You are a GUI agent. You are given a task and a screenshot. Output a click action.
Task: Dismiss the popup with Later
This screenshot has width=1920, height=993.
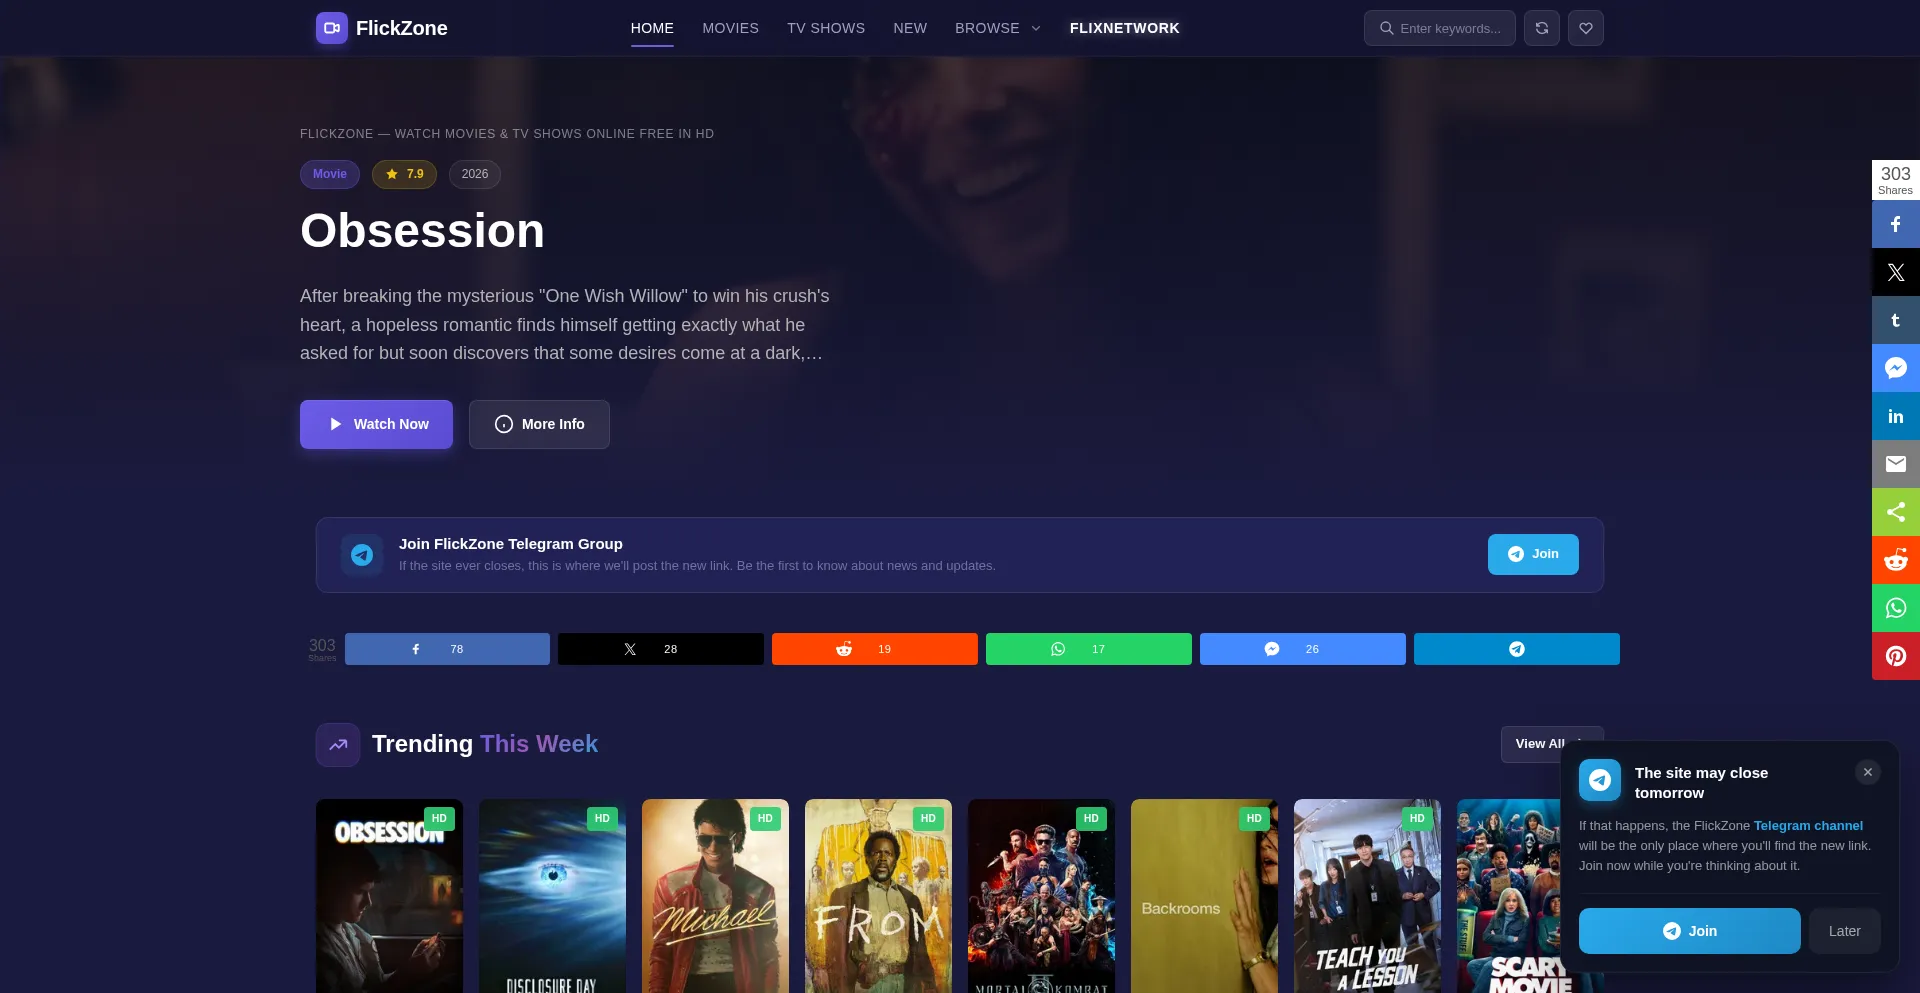tap(1845, 931)
